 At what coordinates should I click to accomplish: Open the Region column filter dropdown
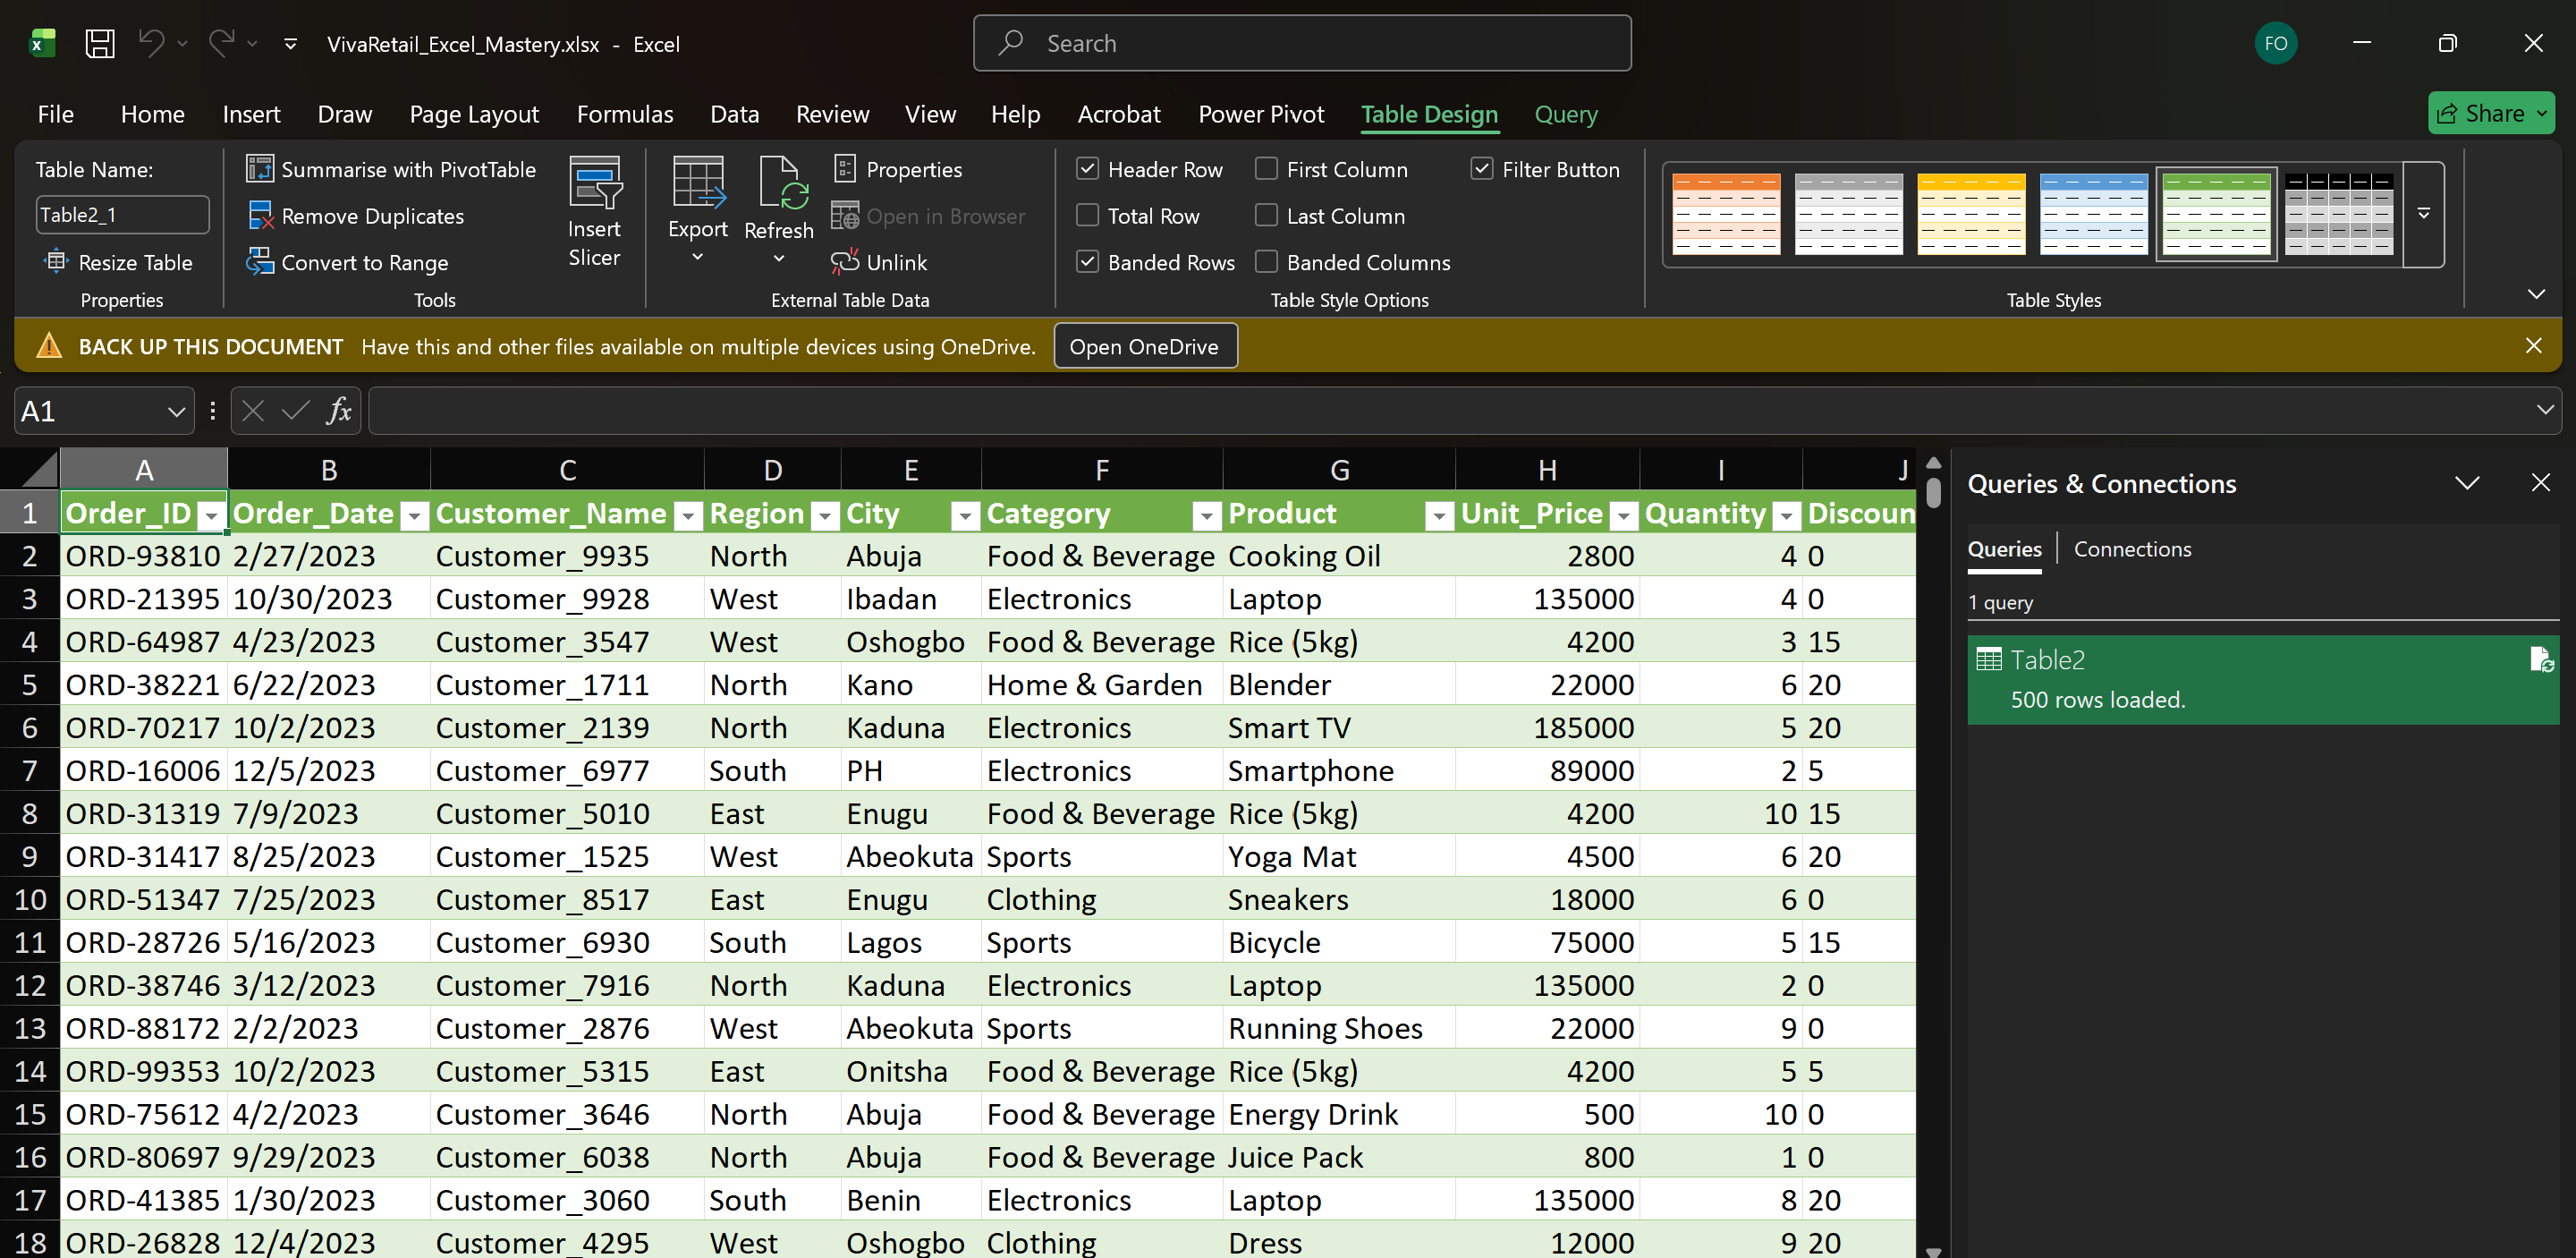[824, 515]
